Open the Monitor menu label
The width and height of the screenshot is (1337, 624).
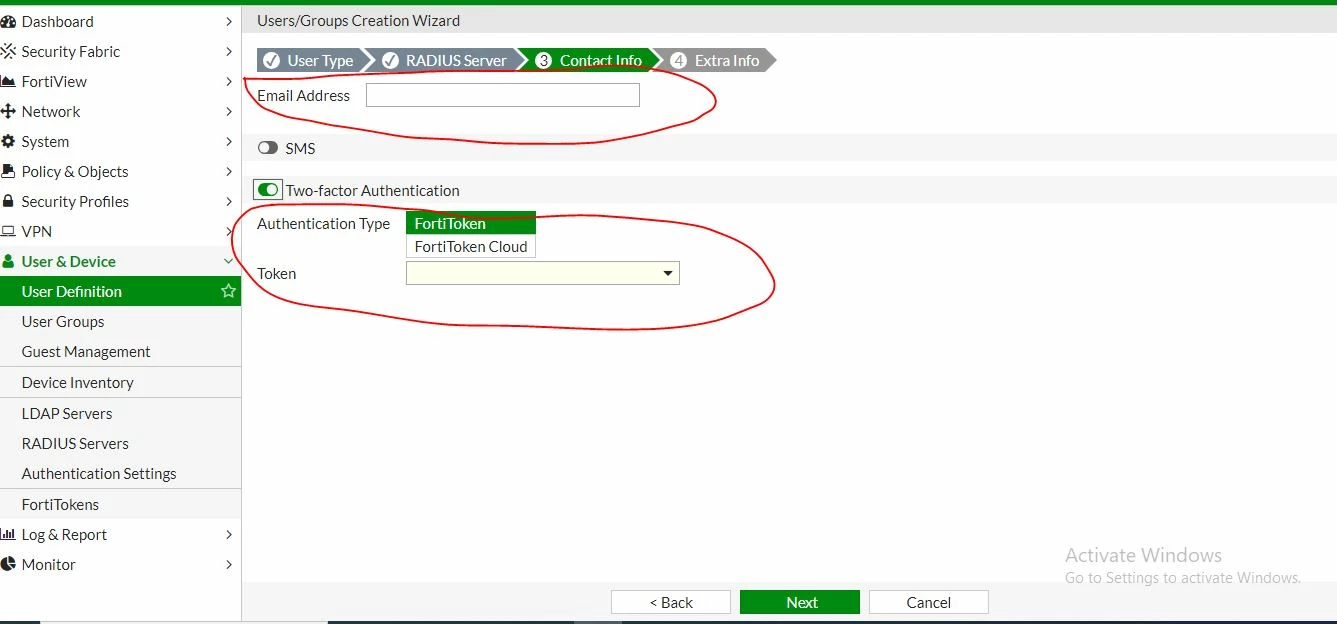tap(49, 564)
